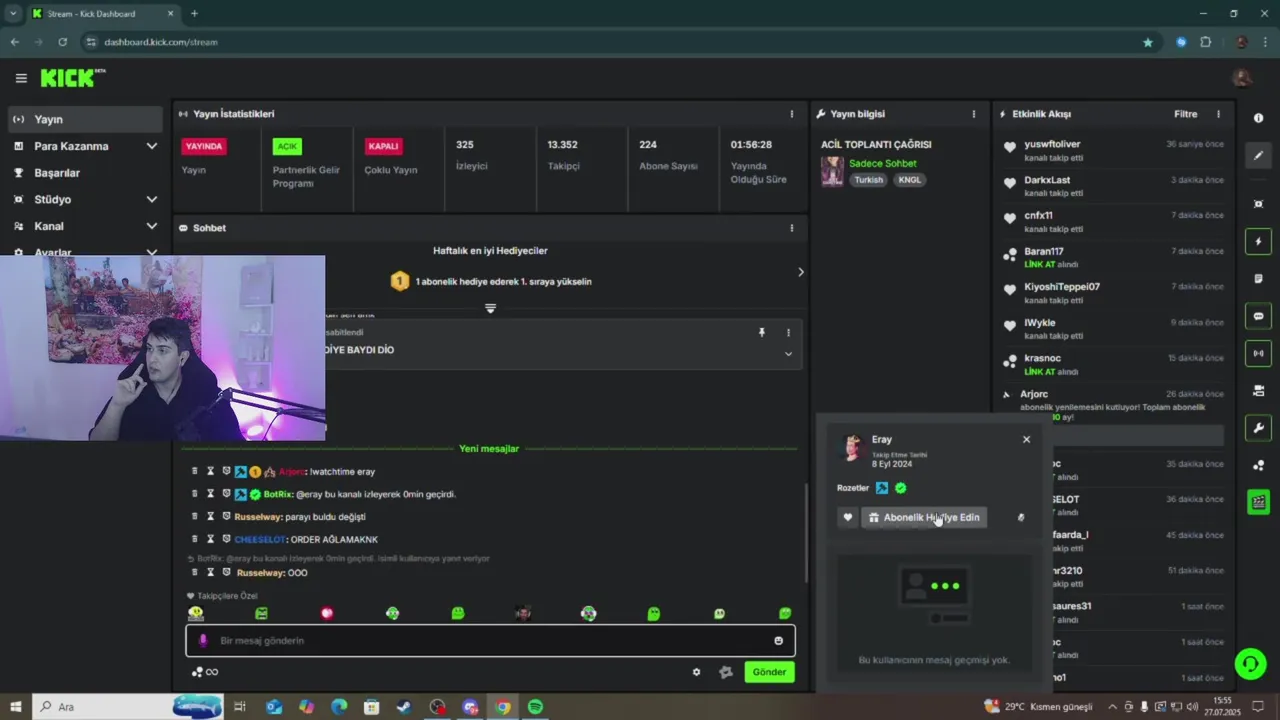This screenshot has width=1280, height=720.
Task: Click the Sadece Sohbet category link
Action: point(882,163)
